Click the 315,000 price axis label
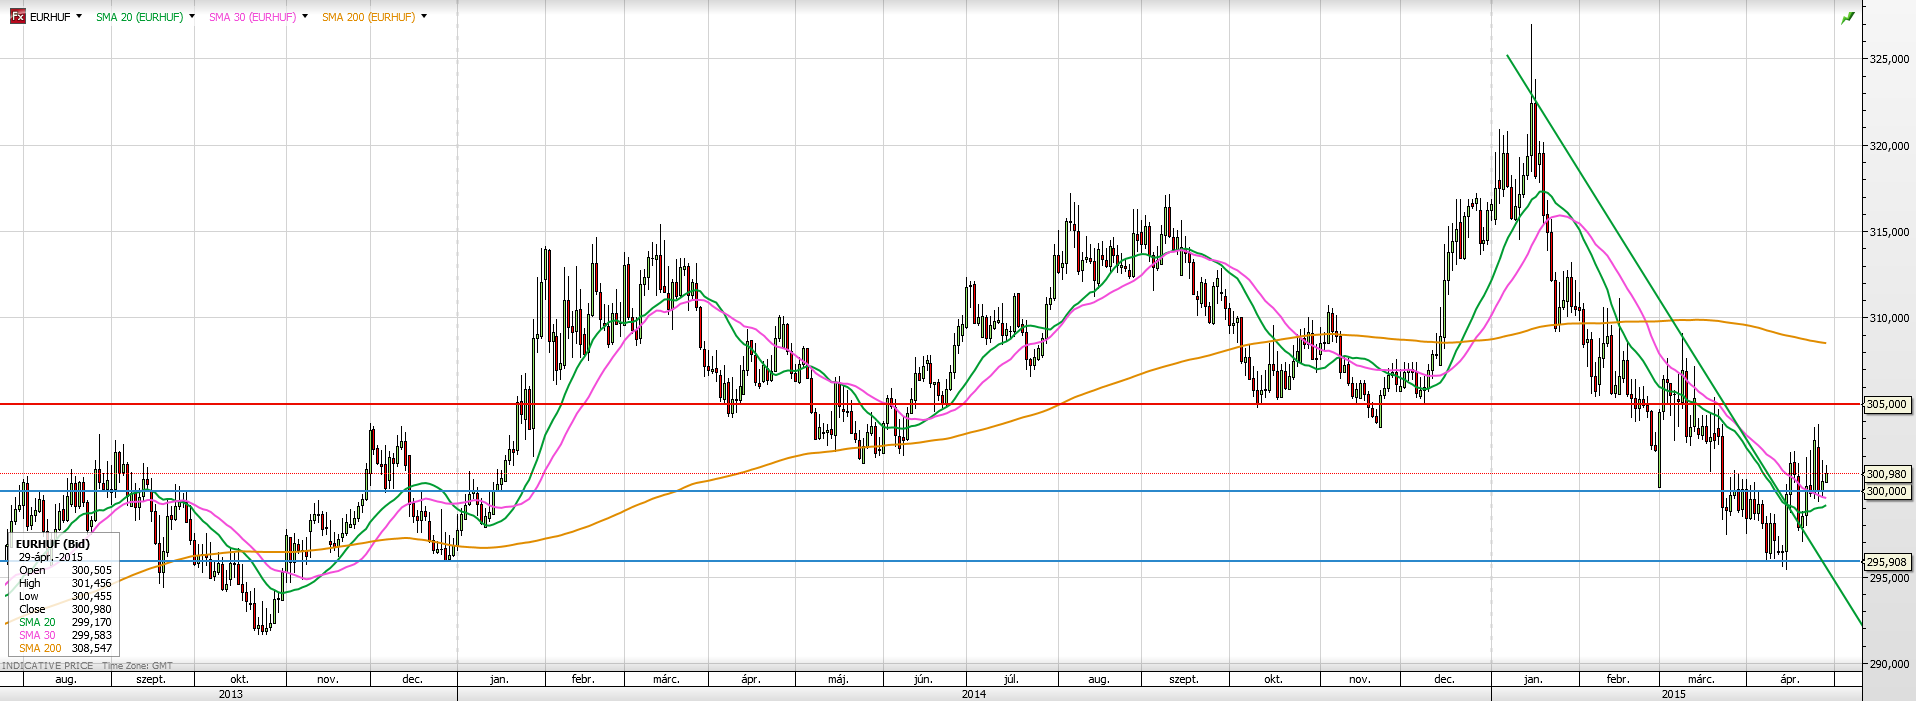 (x=1889, y=232)
